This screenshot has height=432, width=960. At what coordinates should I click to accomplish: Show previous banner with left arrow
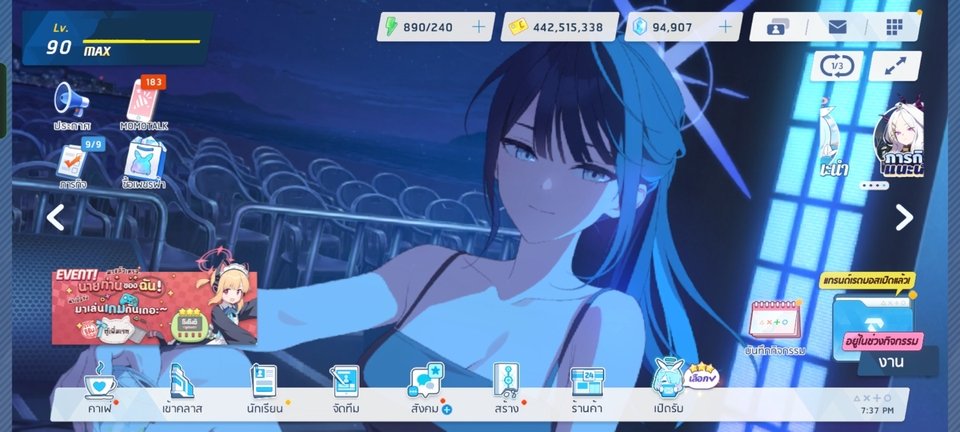click(x=56, y=217)
